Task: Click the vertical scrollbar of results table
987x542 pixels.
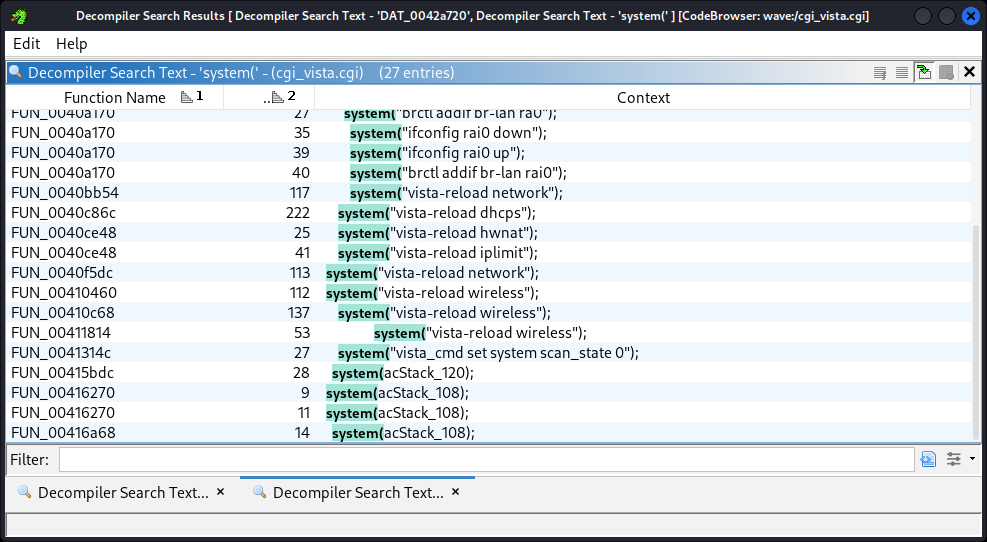Action: pos(977,330)
